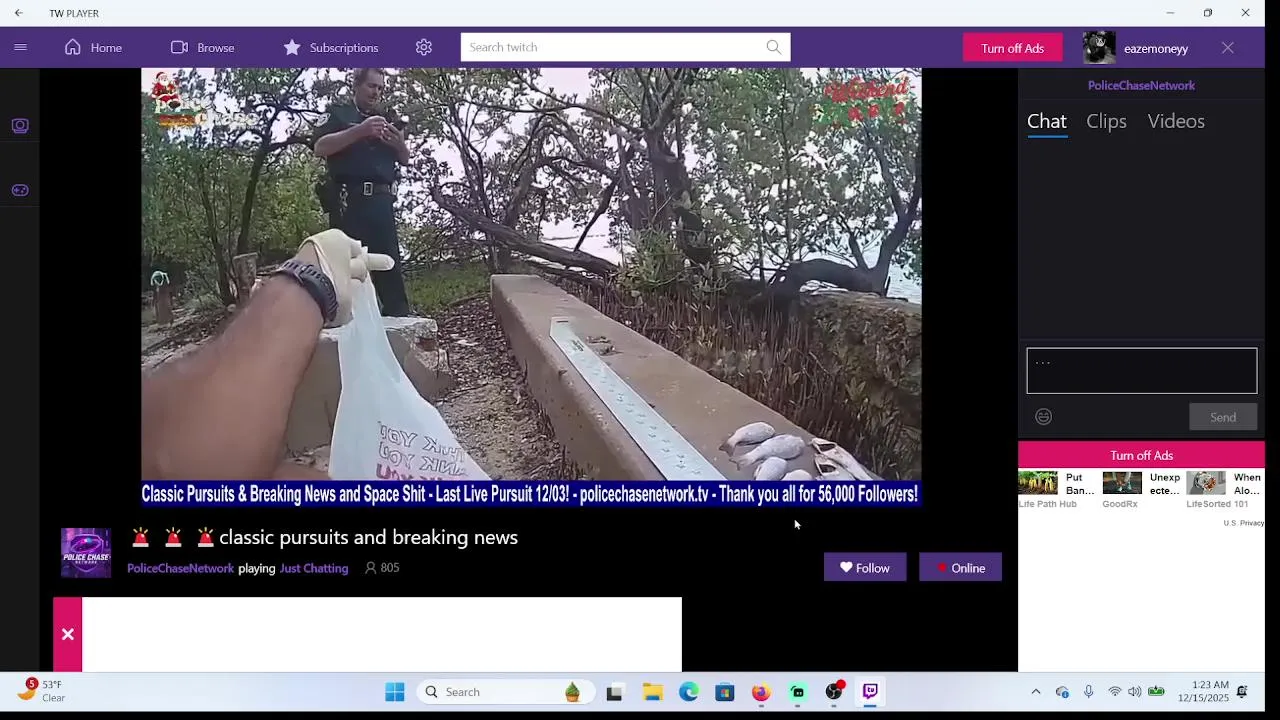1280x720 pixels.
Task: Click the viewer count icon showing 805
Action: [x=370, y=568]
